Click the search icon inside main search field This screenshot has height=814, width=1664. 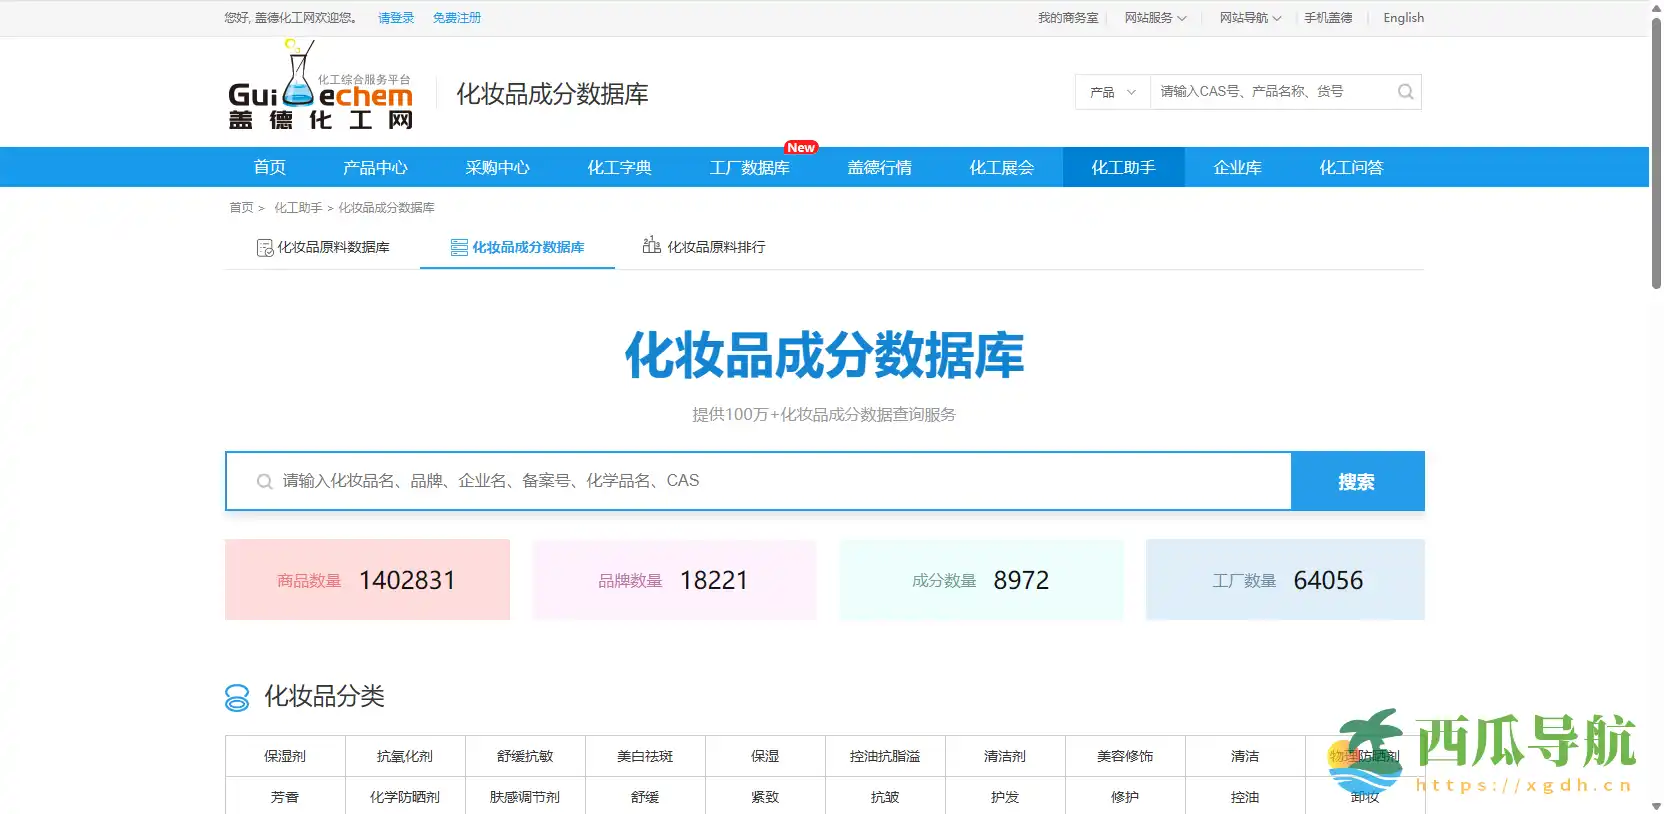click(x=264, y=482)
